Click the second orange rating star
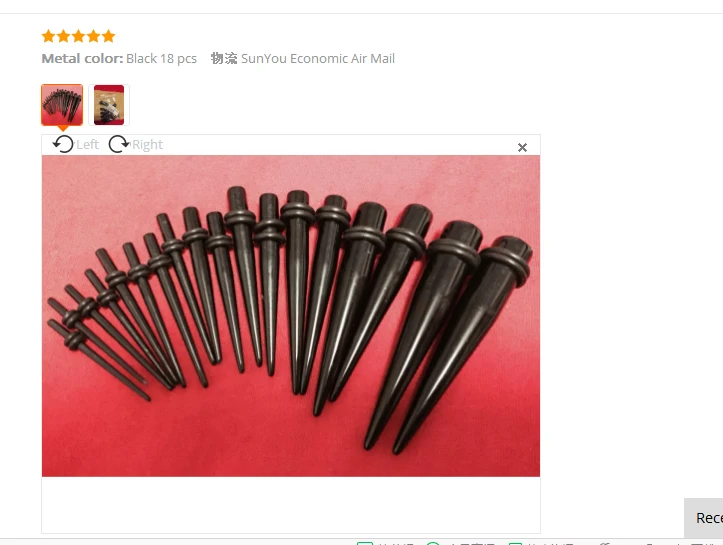This screenshot has width=723, height=545. pyautogui.click(x=64, y=36)
